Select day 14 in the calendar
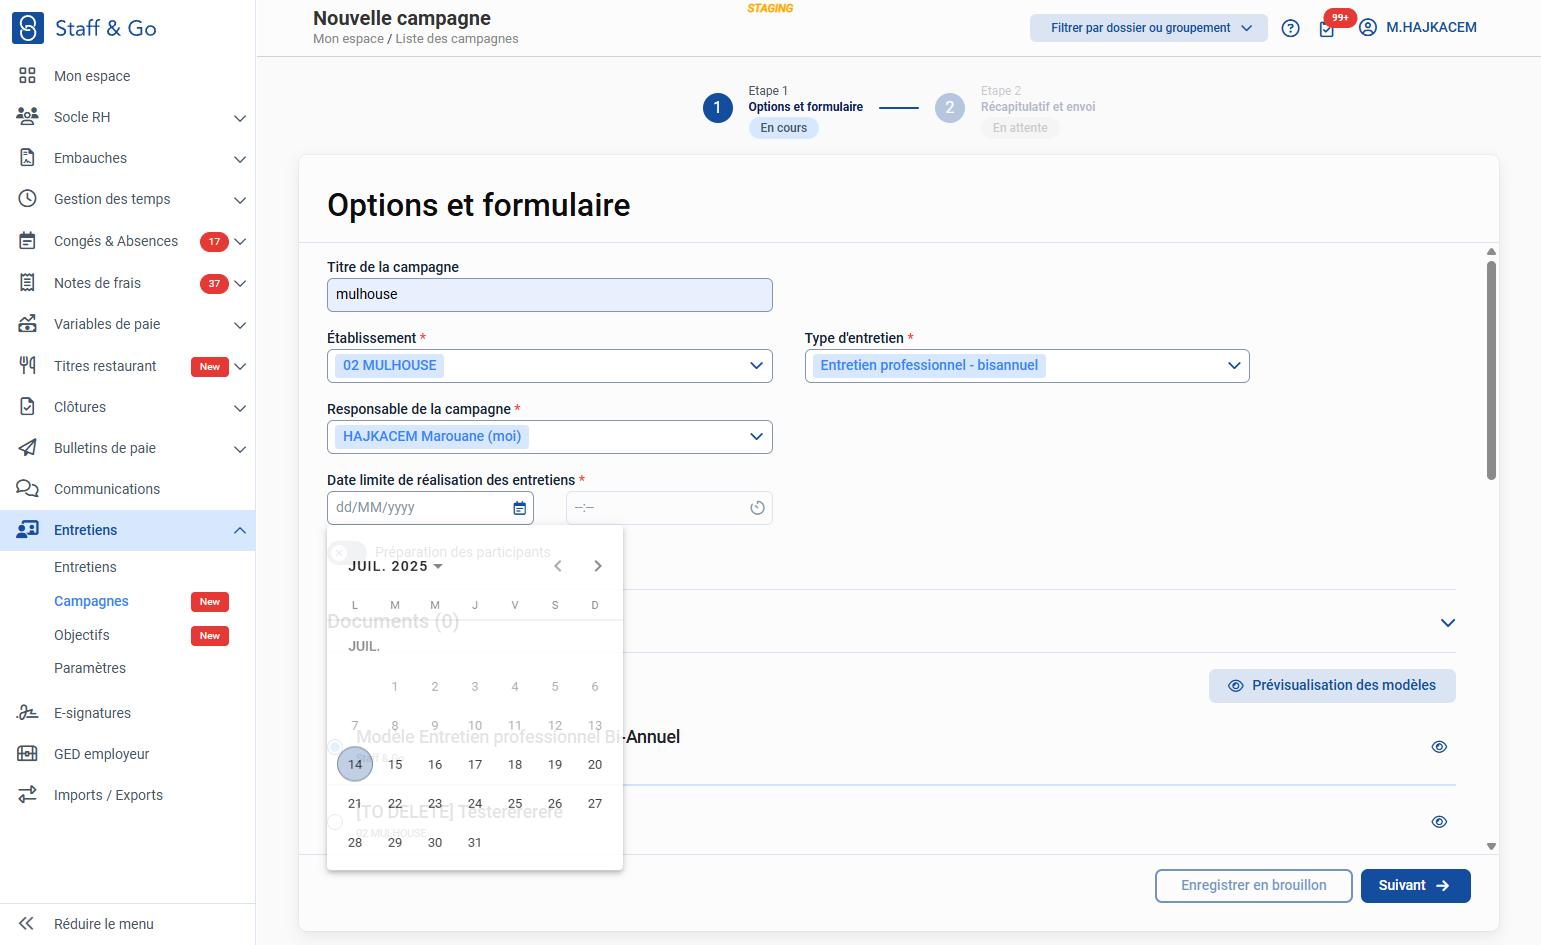Screen dimensions: 1541x945 pos(355,764)
